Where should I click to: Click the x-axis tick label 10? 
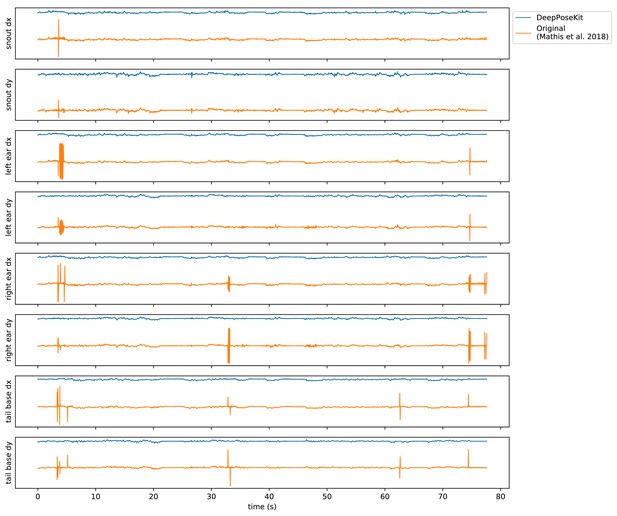click(96, 496)
